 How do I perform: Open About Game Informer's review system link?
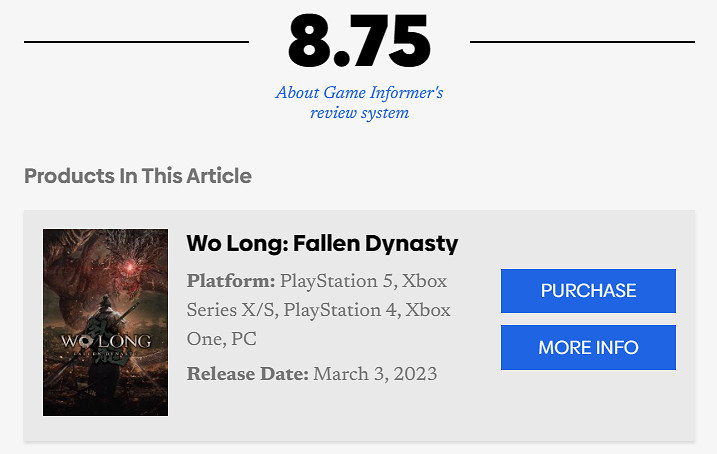pos(359,103)
